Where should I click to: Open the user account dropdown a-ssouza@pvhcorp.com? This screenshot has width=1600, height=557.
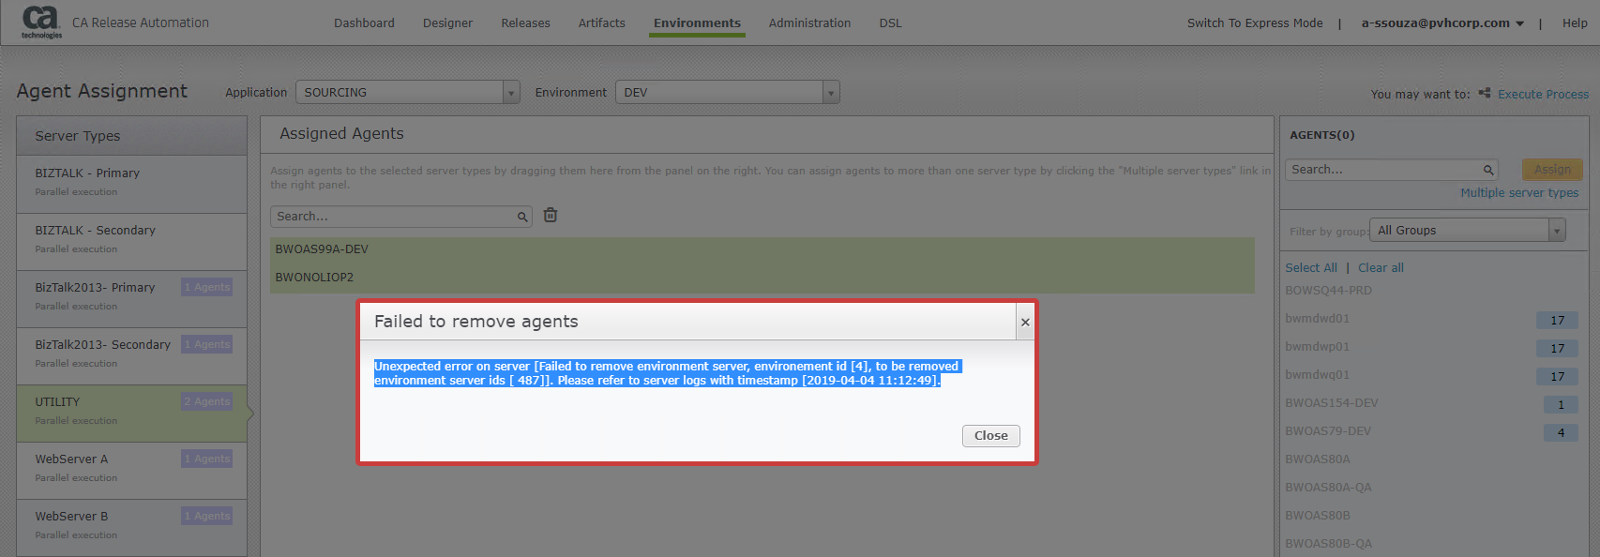[x=1442, y=23]
